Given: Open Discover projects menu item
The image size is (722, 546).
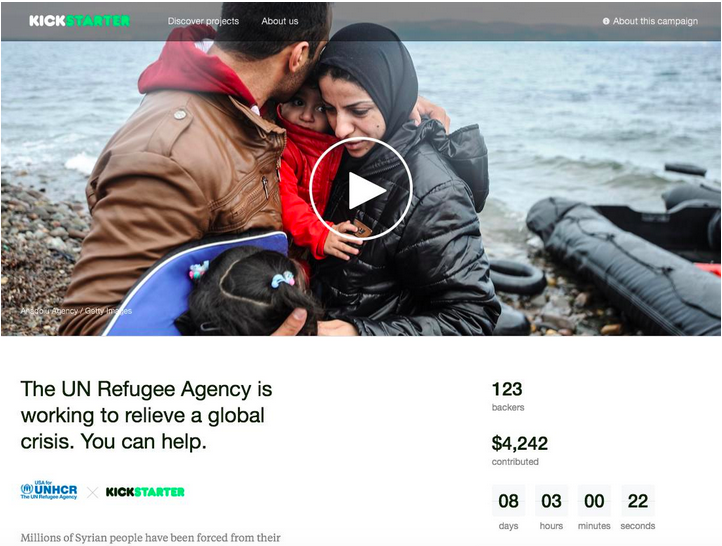Looking at the screenshot, I should click(203, 21).
